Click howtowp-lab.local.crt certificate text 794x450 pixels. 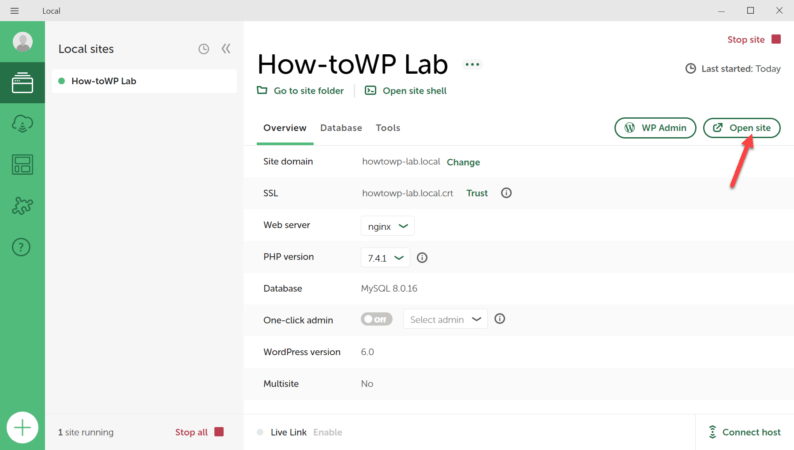(408, 193)
